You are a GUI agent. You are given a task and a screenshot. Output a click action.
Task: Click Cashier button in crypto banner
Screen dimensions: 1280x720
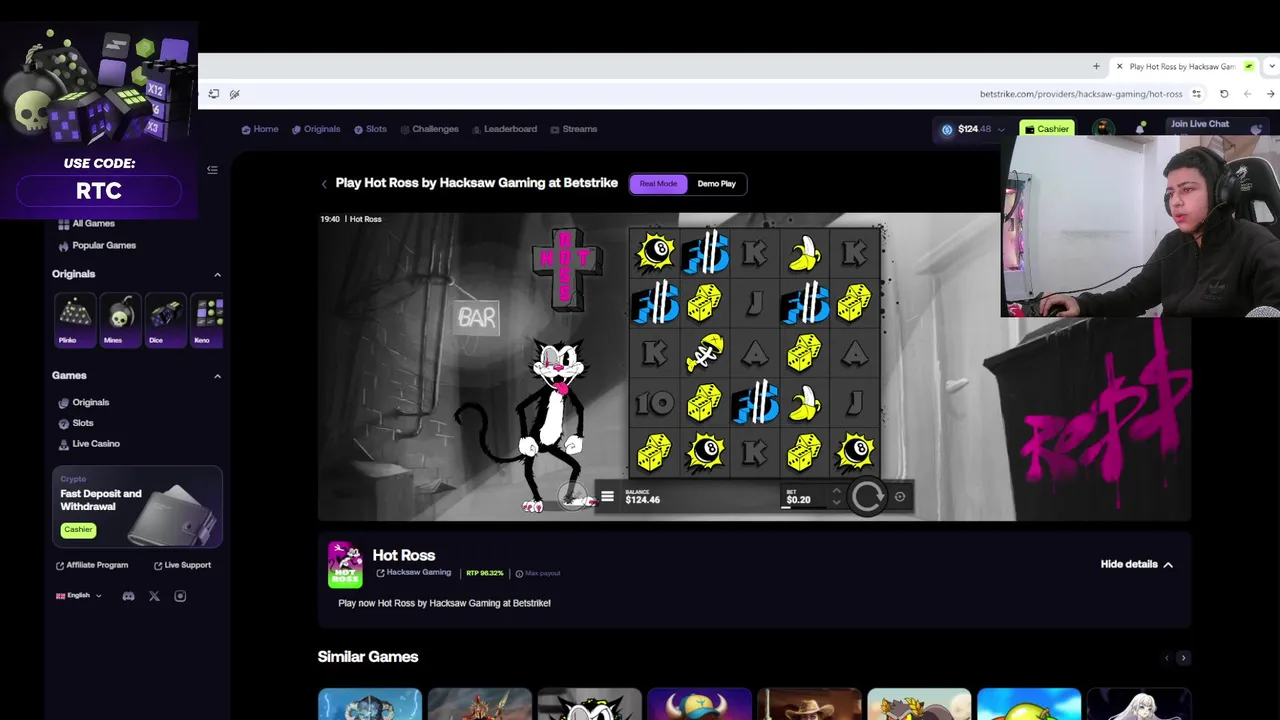(78, 530)
